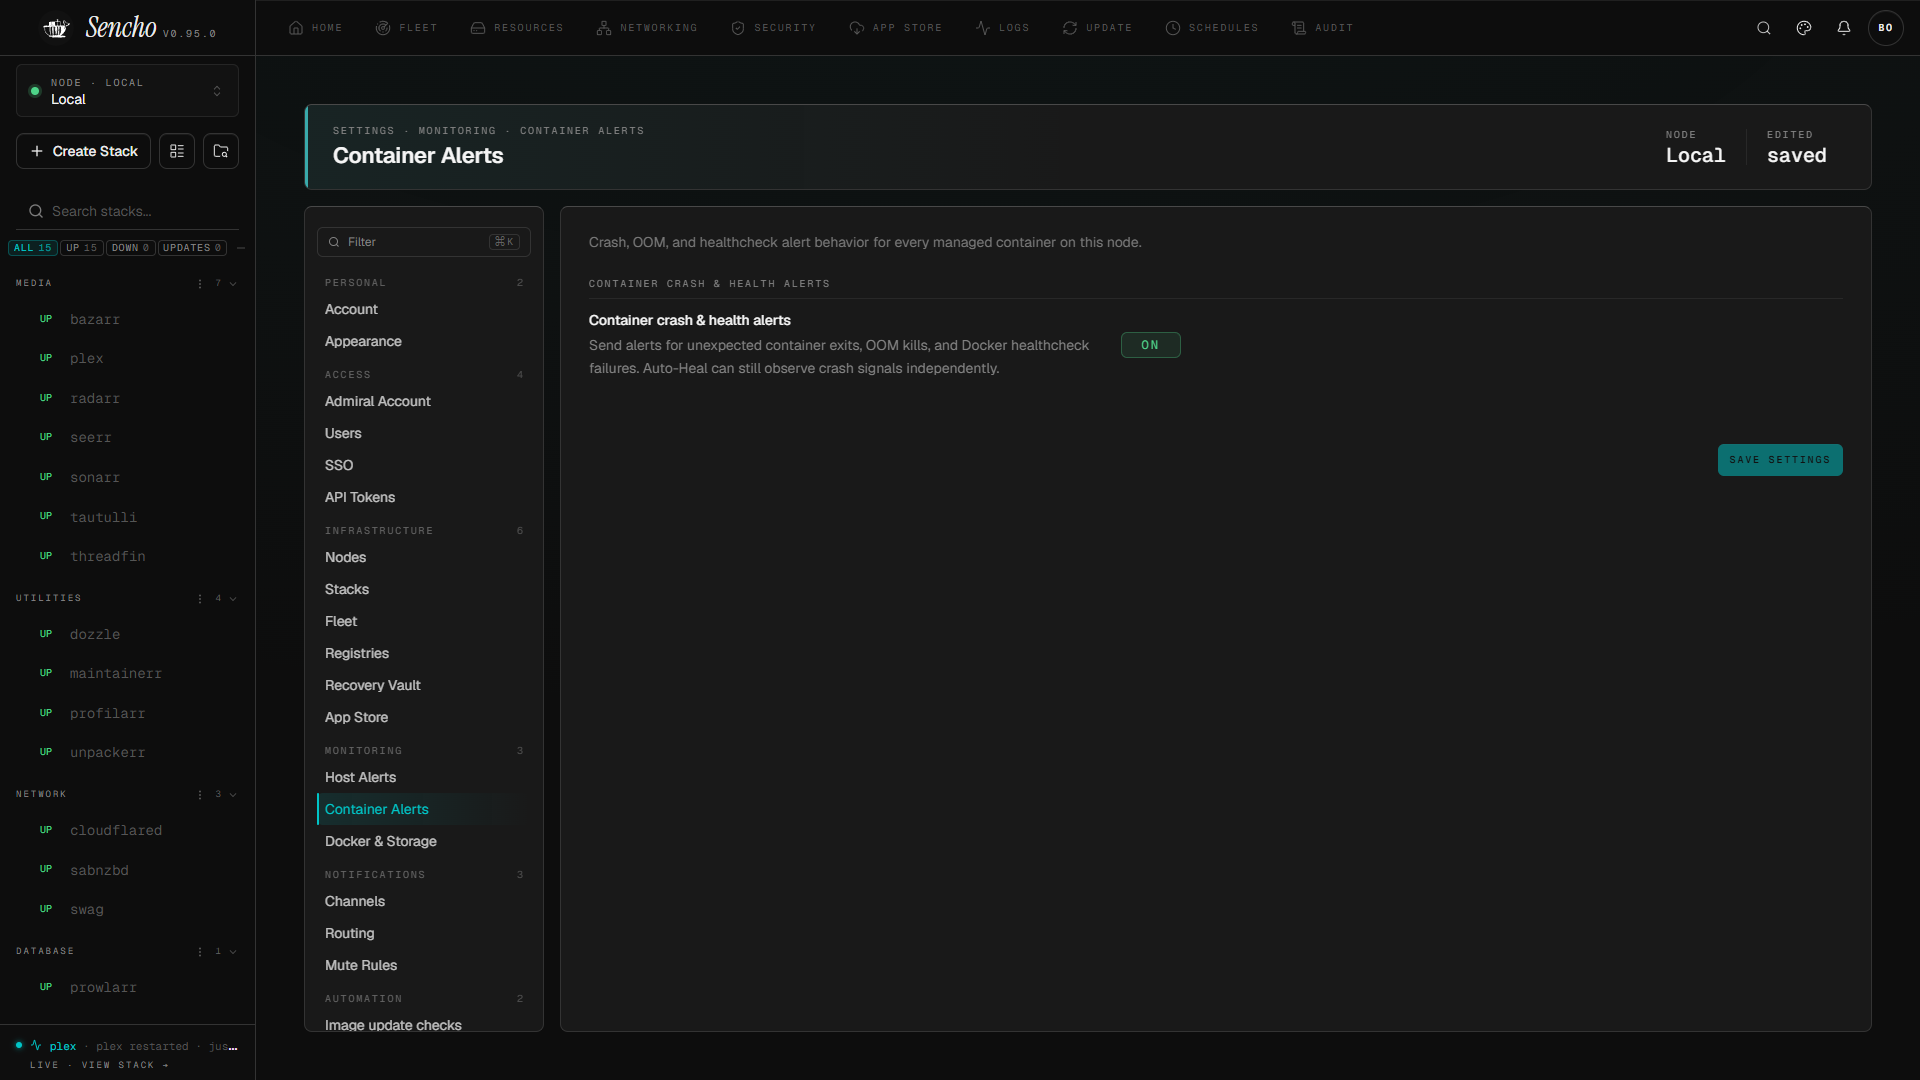Viewport: 1920px width, 1080px height.
Task: Click the Media group options dots
Action: click(x=200, y=284)
